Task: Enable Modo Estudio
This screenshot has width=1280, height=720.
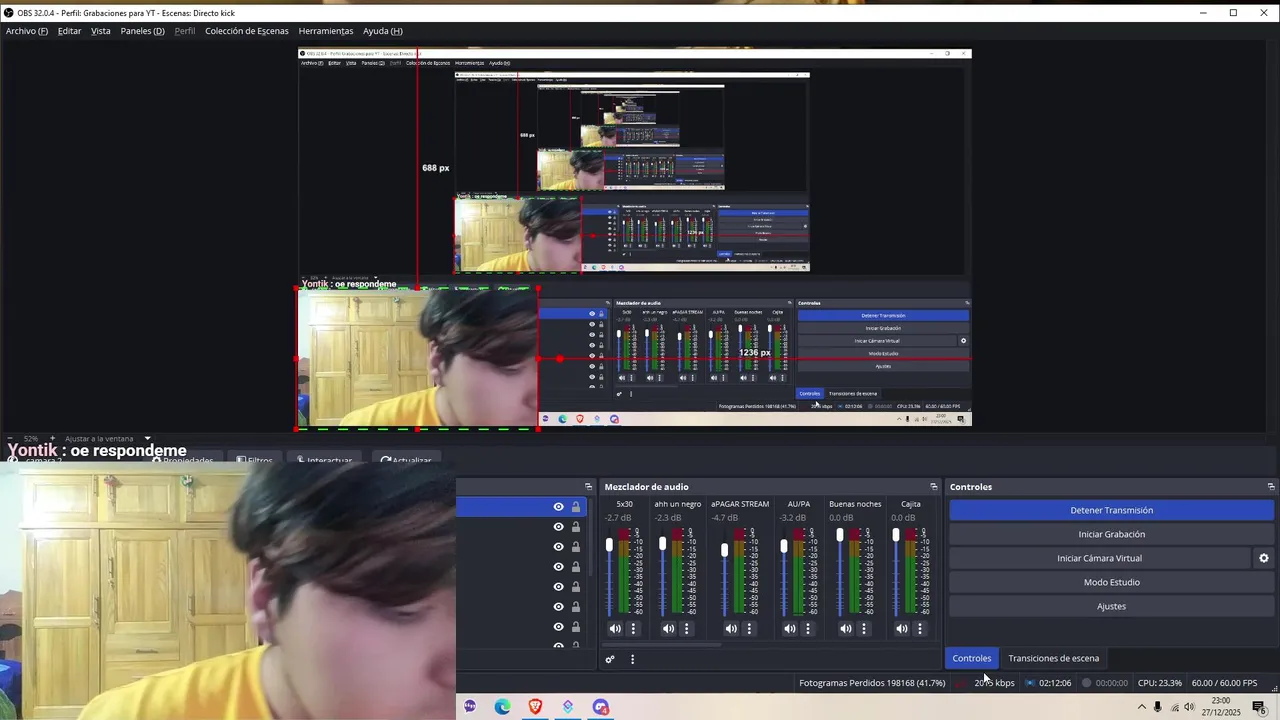Action: (1112, 582)
